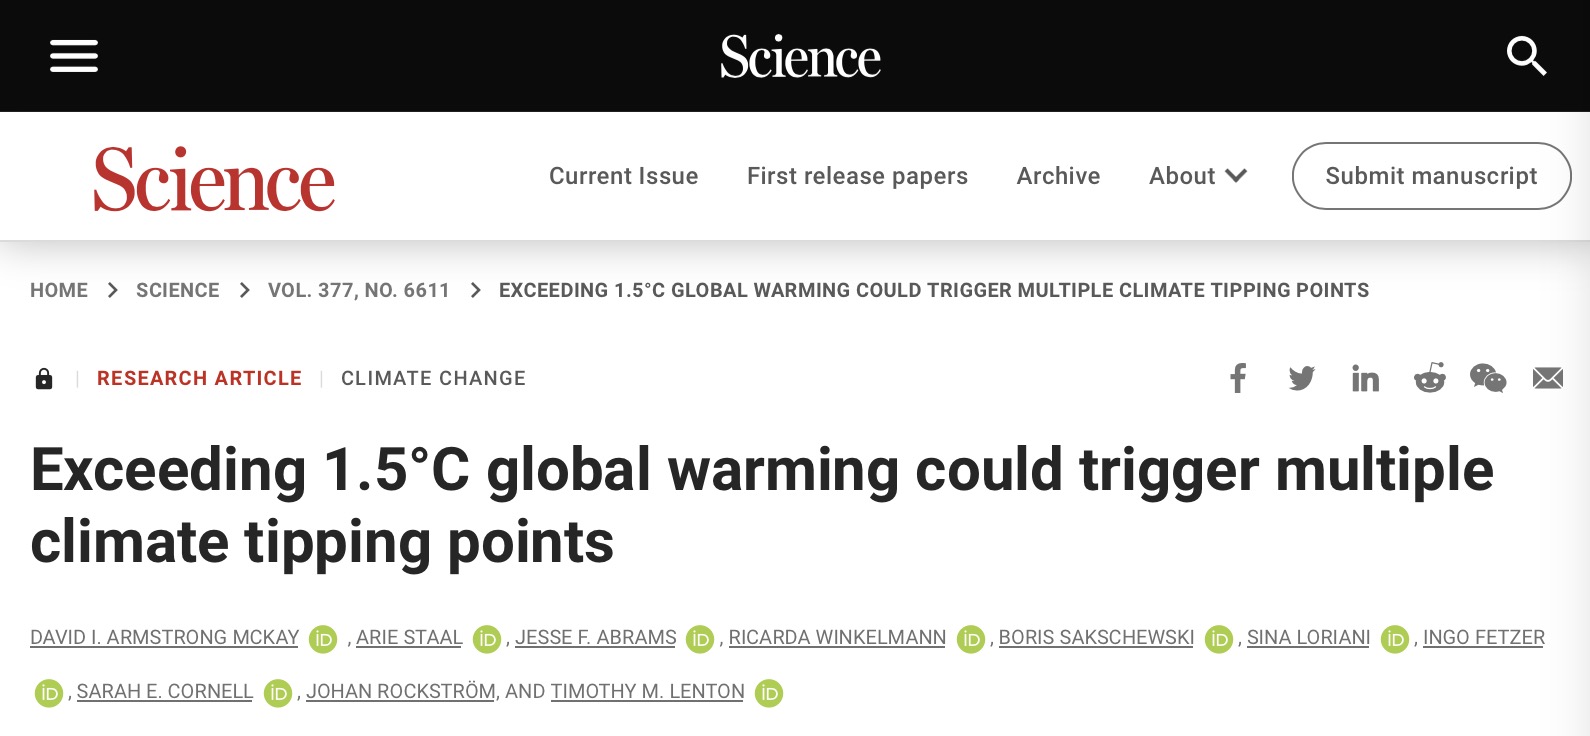Image resolution: width=1590 pixels, height=736 pixels.
Task: Open the search magnifier icon
Action: [1526, 56]
